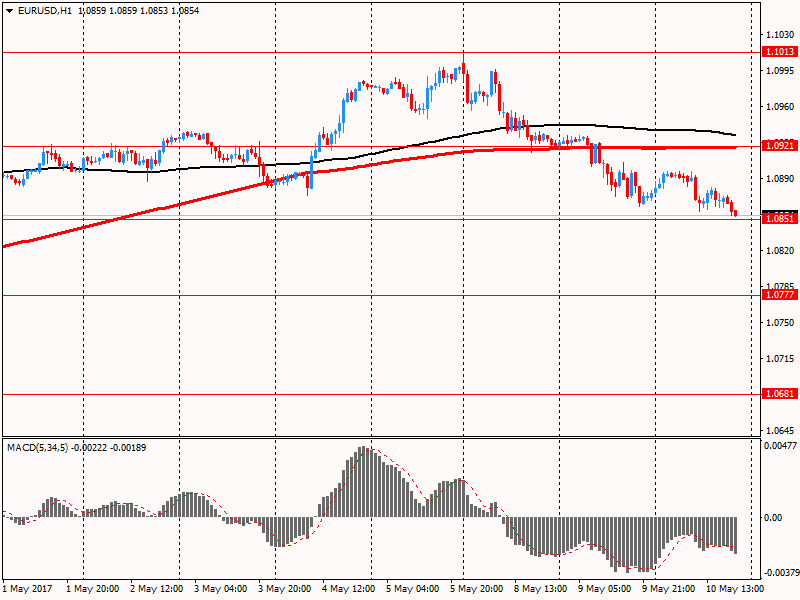
Task: Click the 3 May 04:00 time label
Action: pos(221,589)
